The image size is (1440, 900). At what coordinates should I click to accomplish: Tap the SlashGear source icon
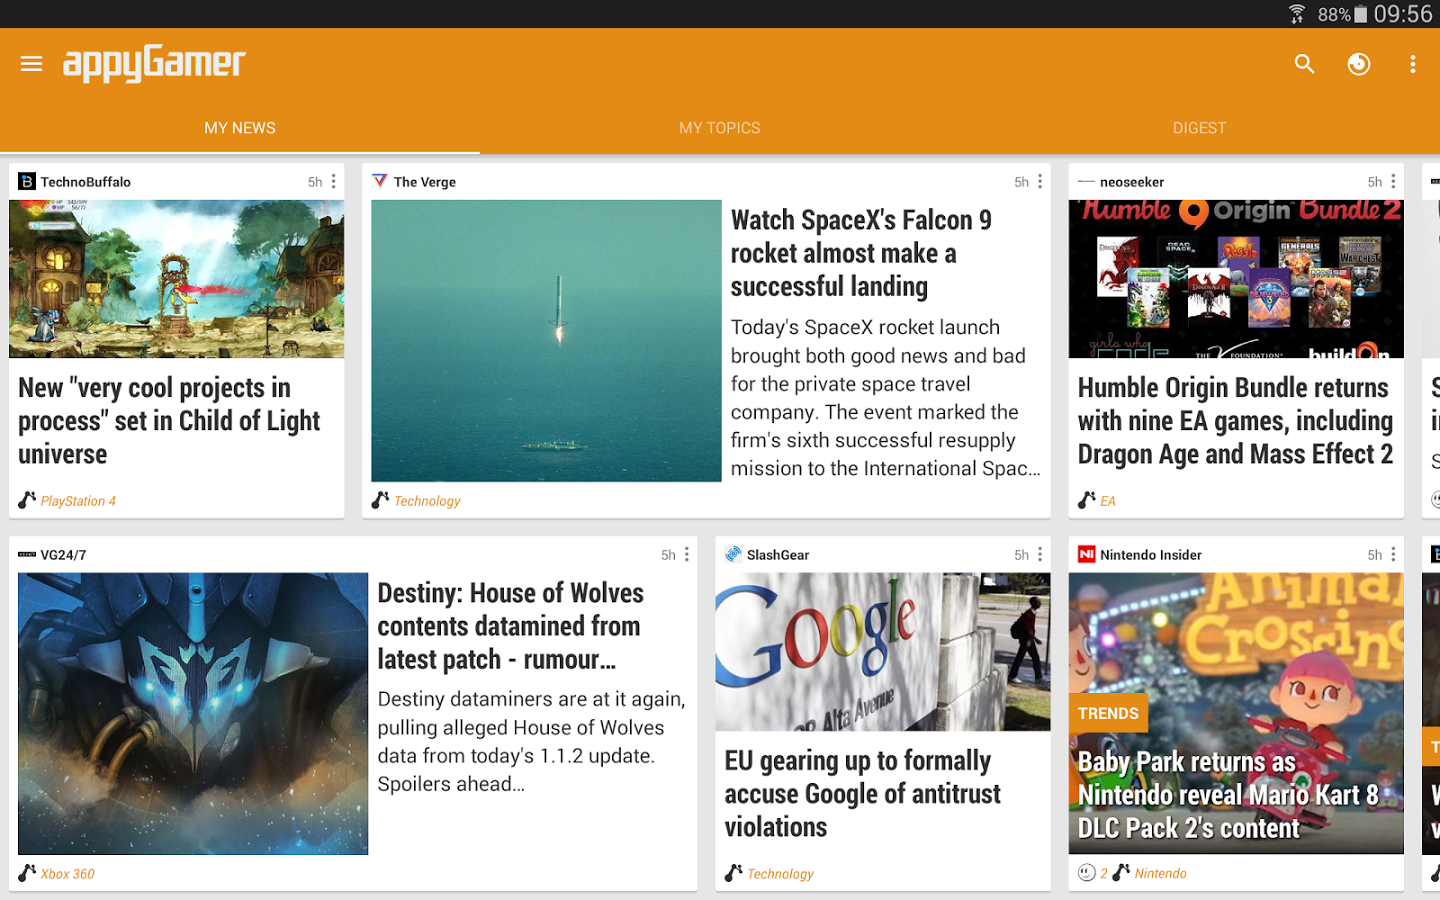point(733,554)
